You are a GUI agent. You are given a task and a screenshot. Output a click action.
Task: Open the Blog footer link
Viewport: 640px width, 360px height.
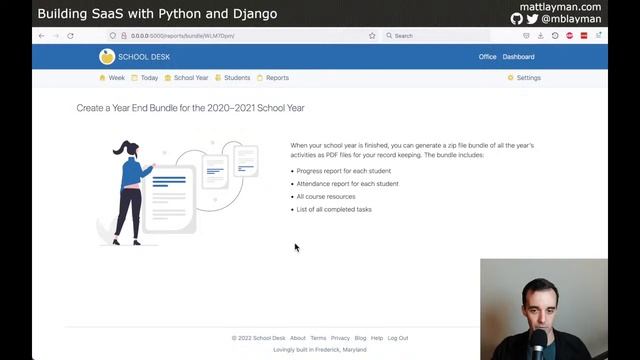360,338
